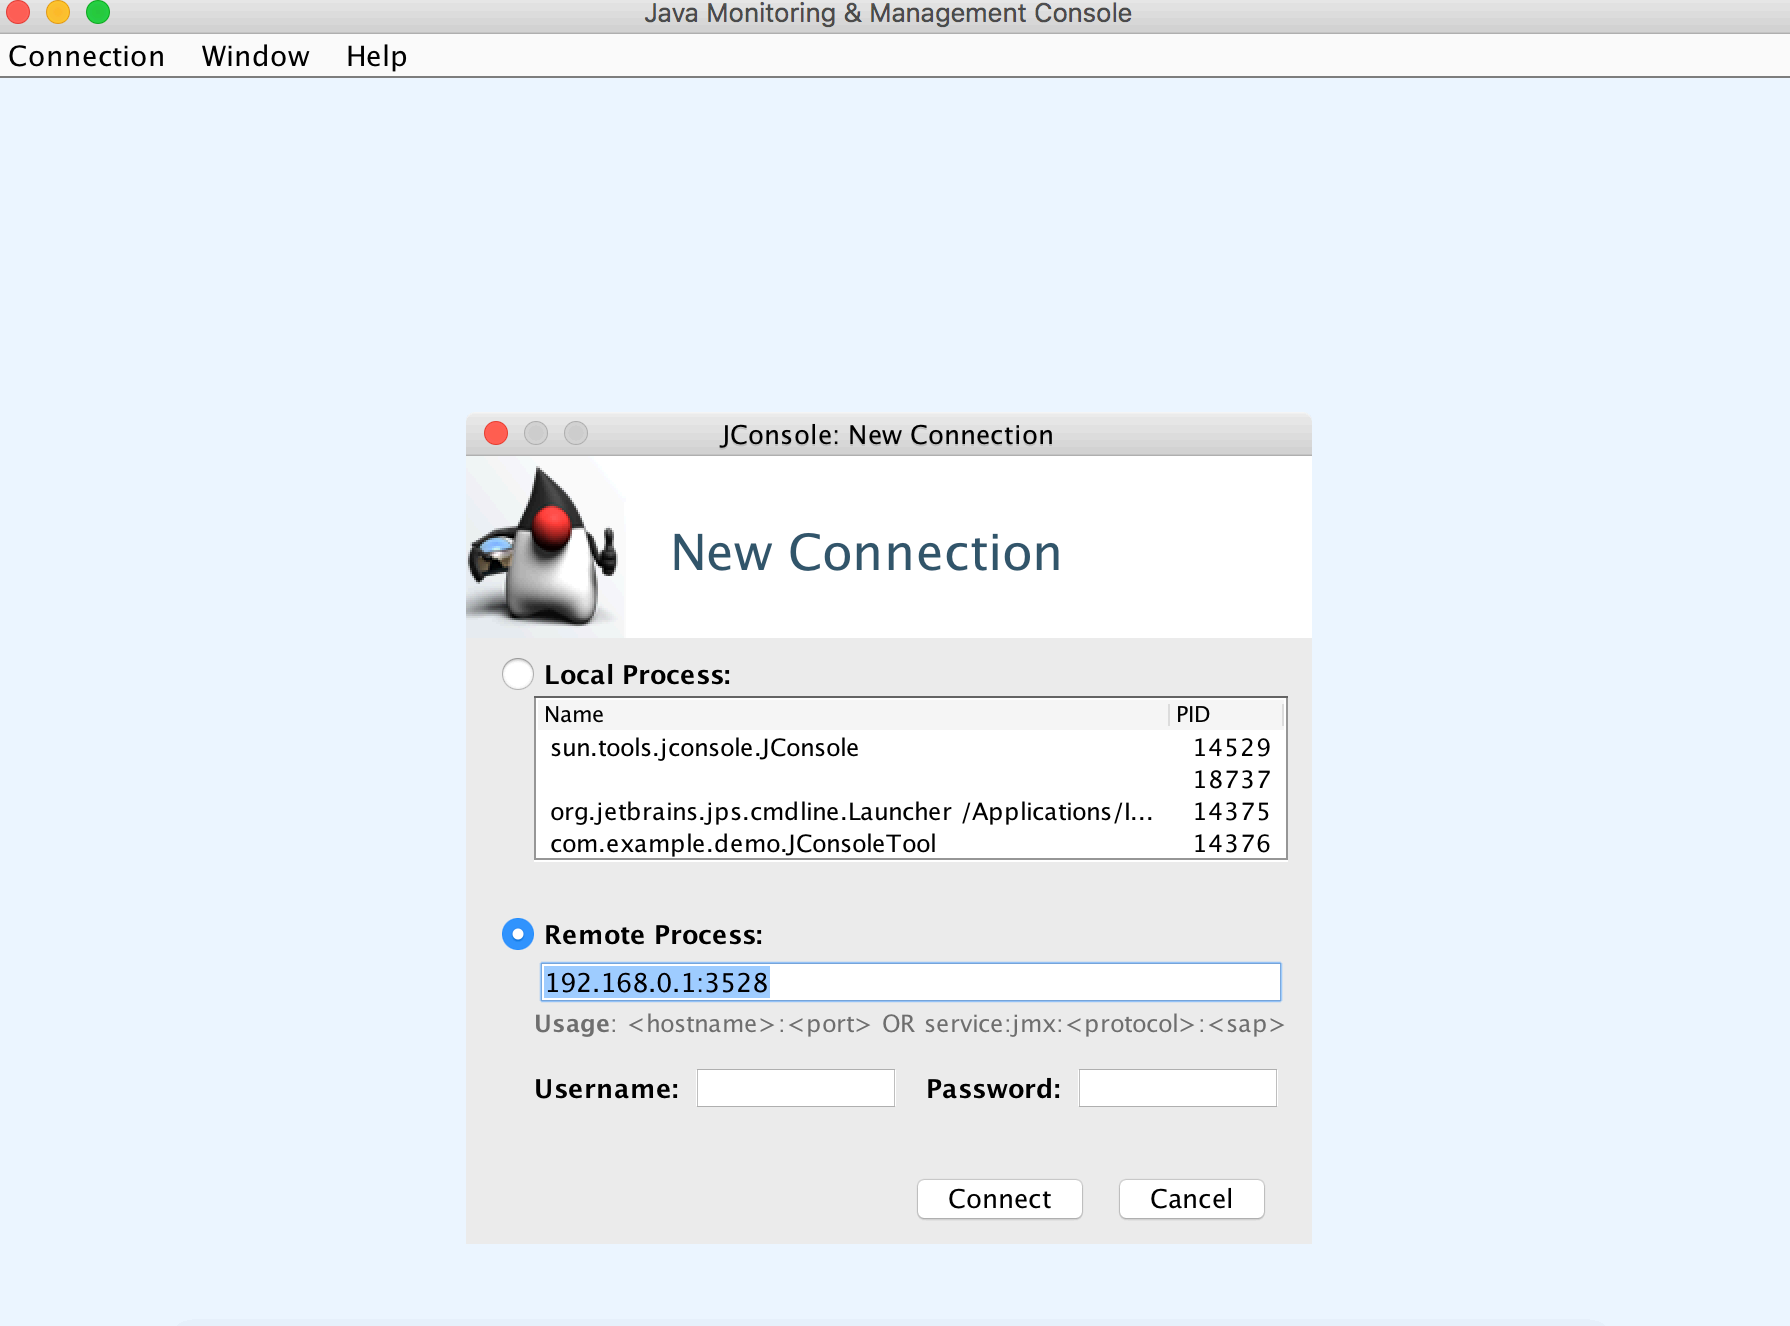Screen dimensions: 1790x1326
Task: Click the PID column header
Action: point(1226,714)
